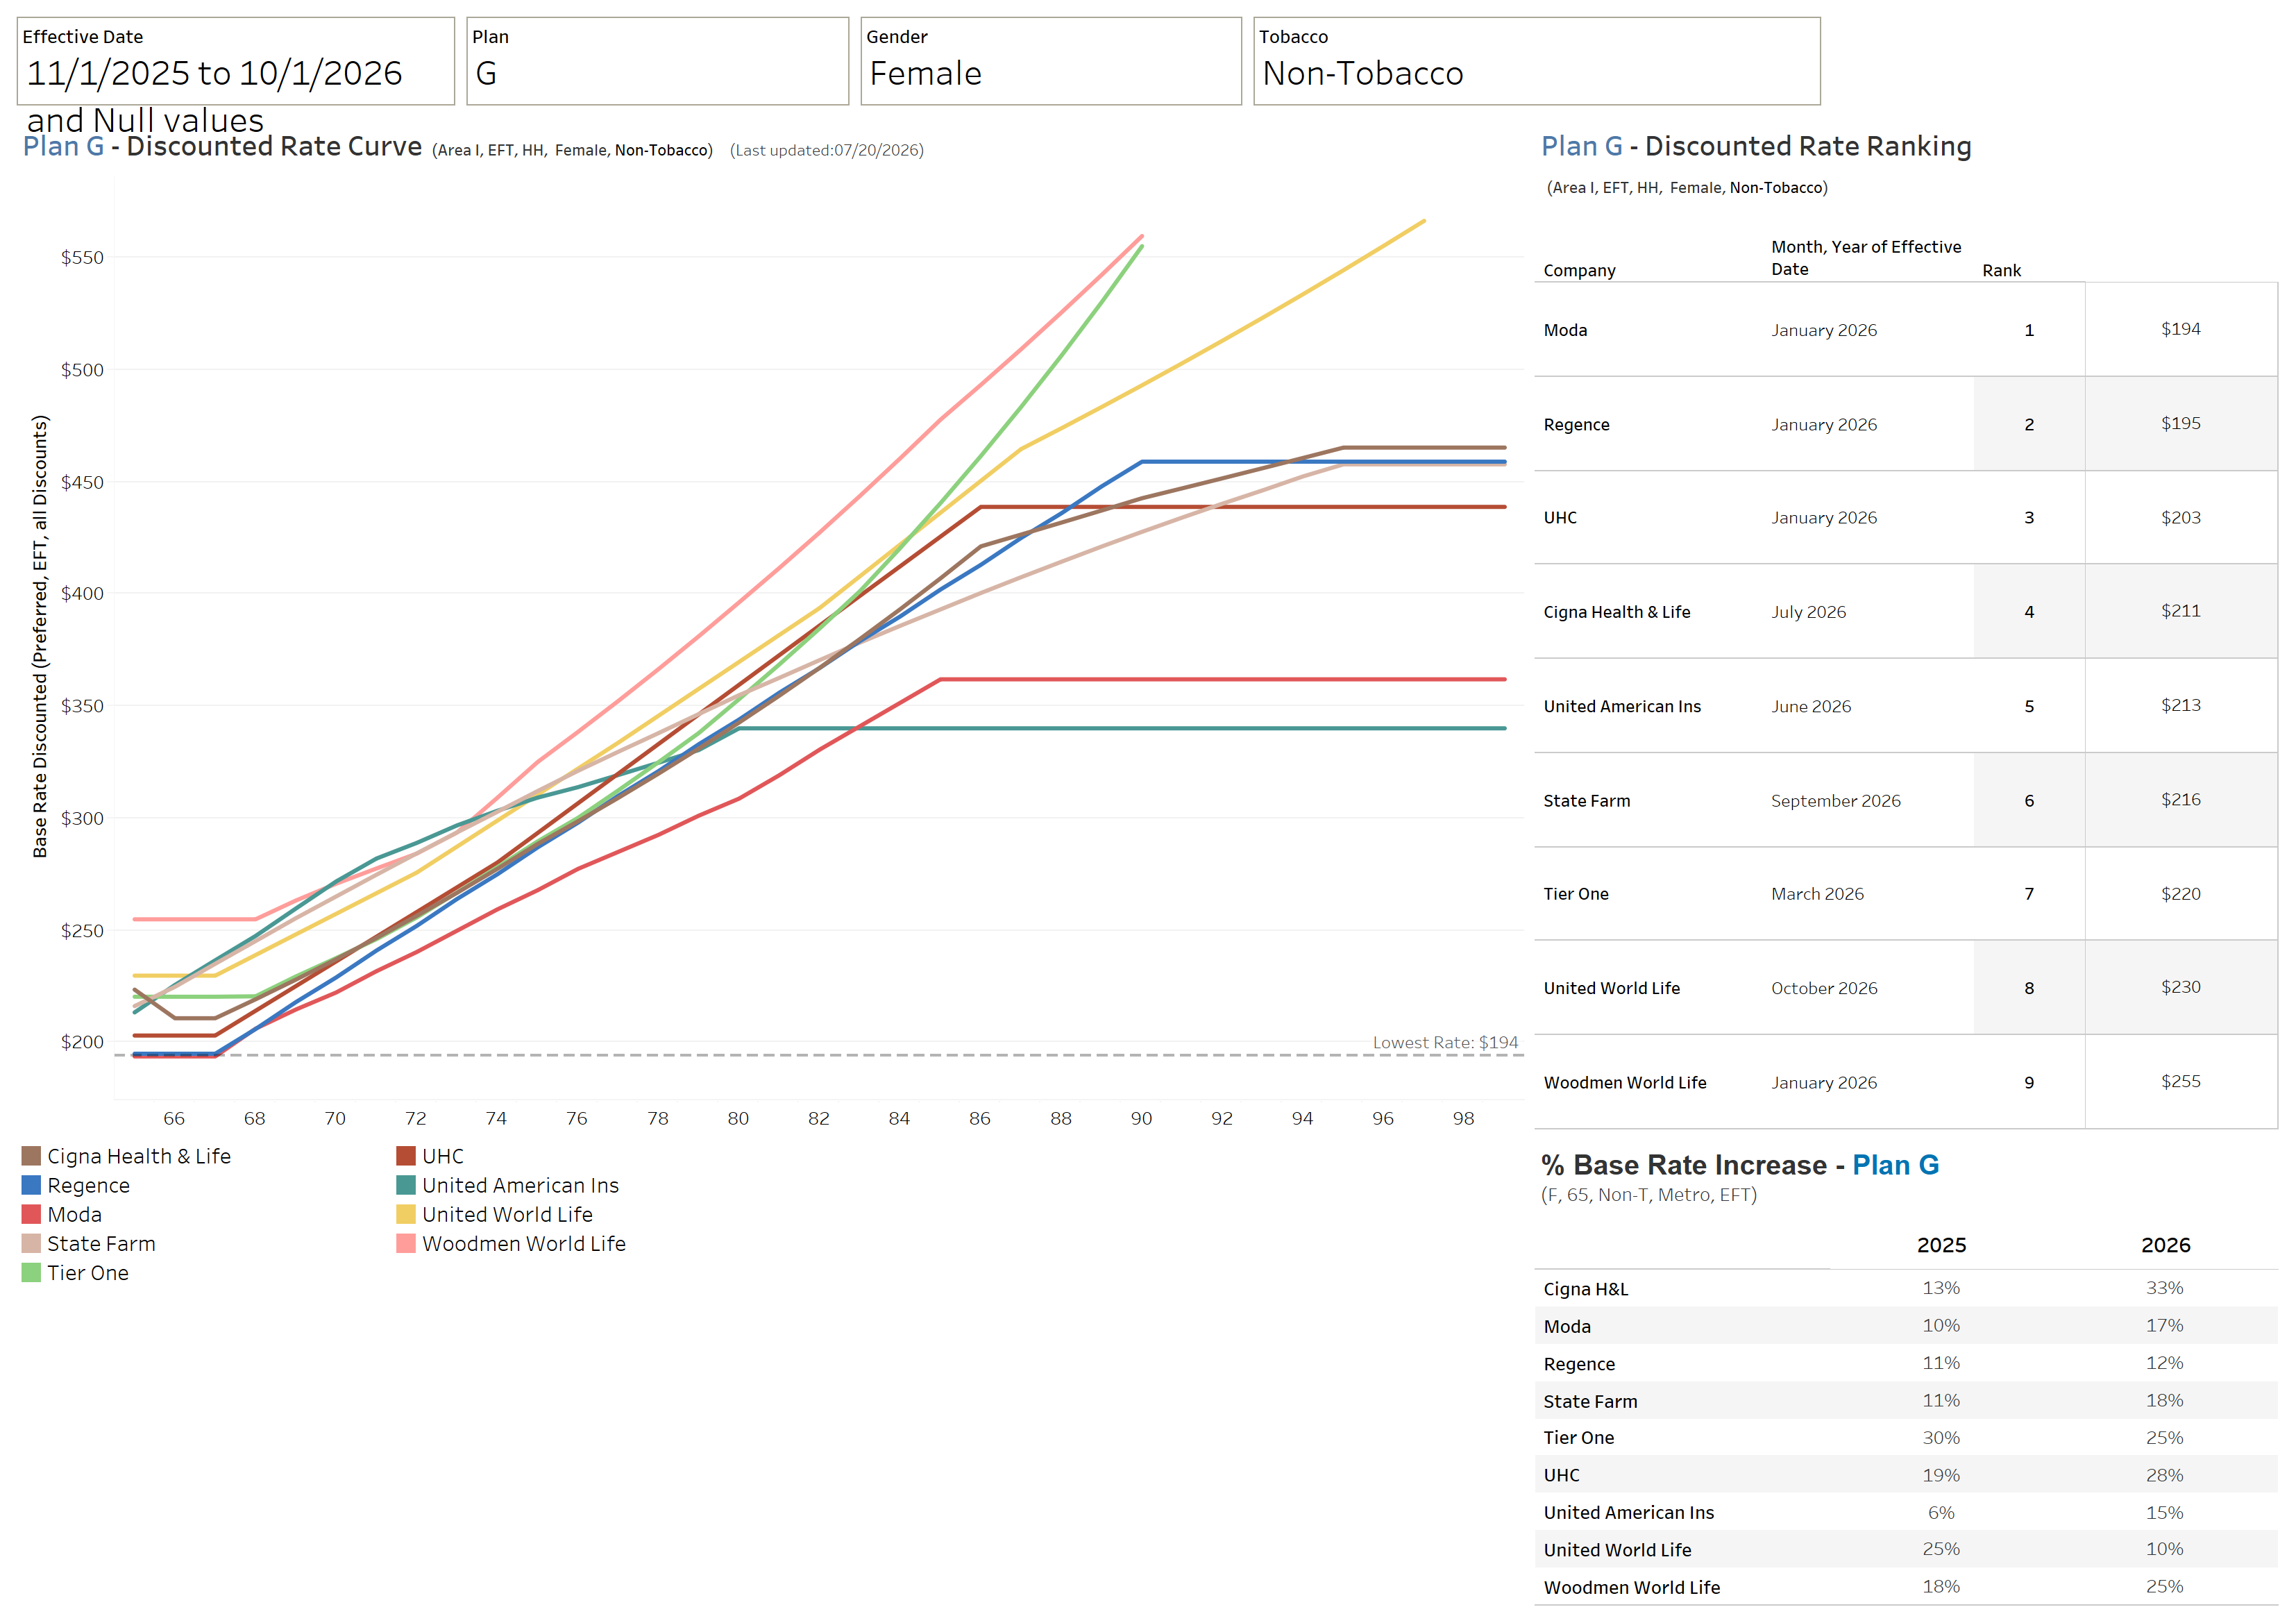Viewport: 2296px width, 1623px height.
Task: Select Cigna Health & Life in ranking table
Action: coord(1617,612)
